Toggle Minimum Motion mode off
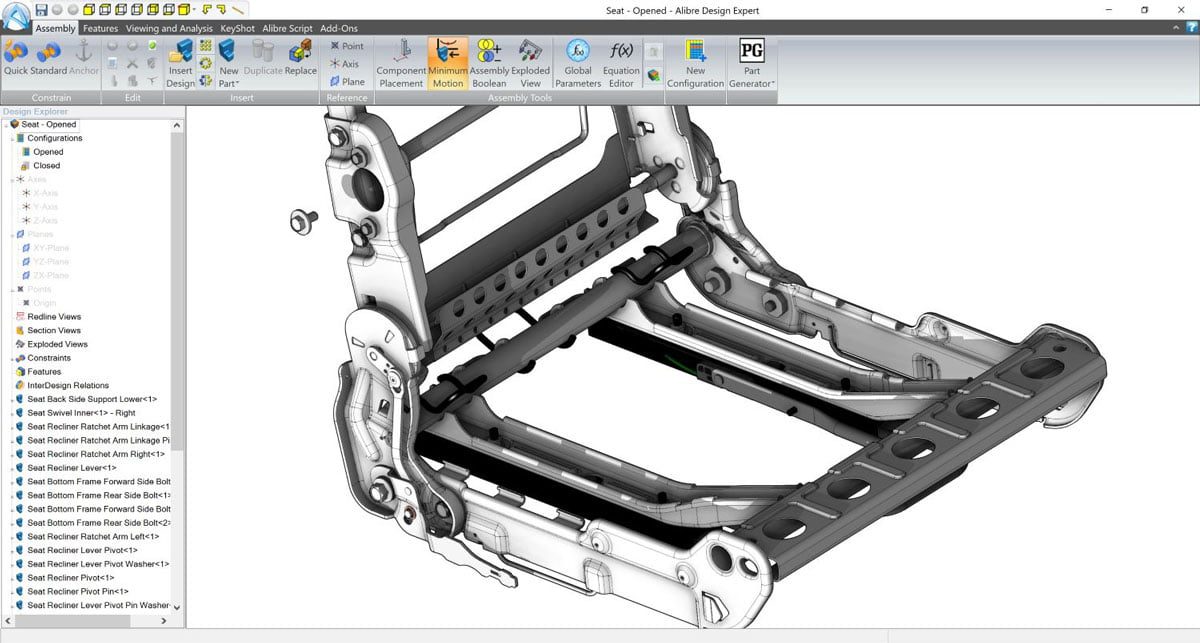 tap(447, 63)
